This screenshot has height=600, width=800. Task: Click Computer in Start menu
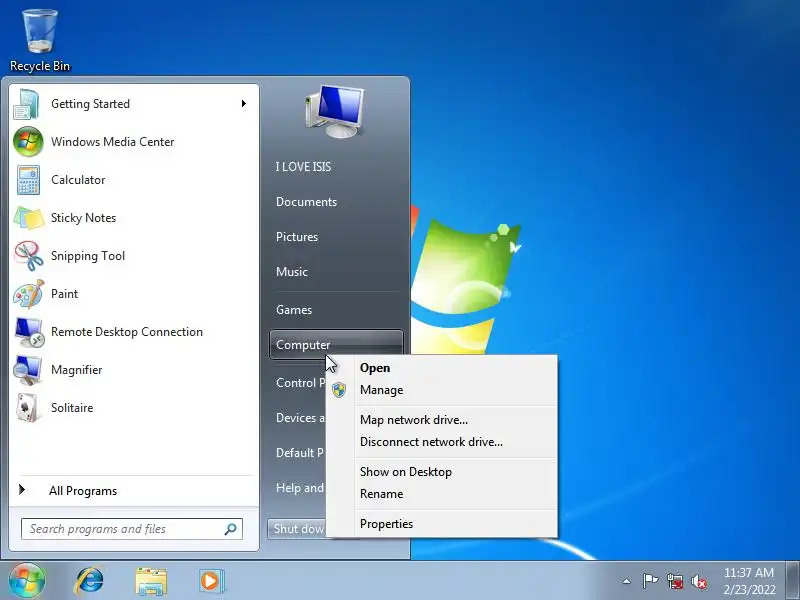point(336,345)
